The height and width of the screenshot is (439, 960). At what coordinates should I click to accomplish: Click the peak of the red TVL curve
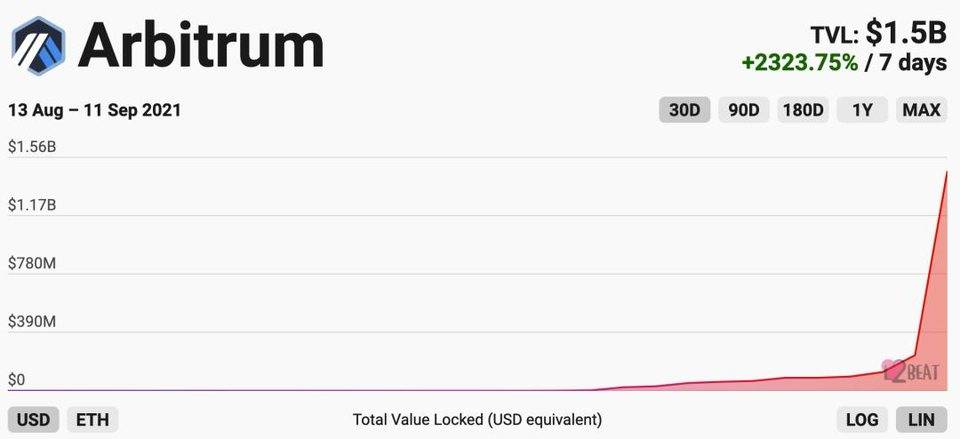947,173
